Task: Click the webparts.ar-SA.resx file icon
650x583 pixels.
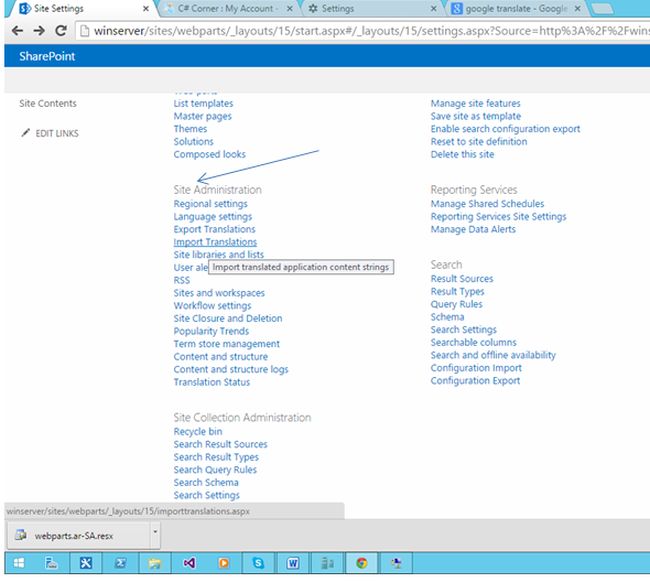Action: [x=21, y=535]
